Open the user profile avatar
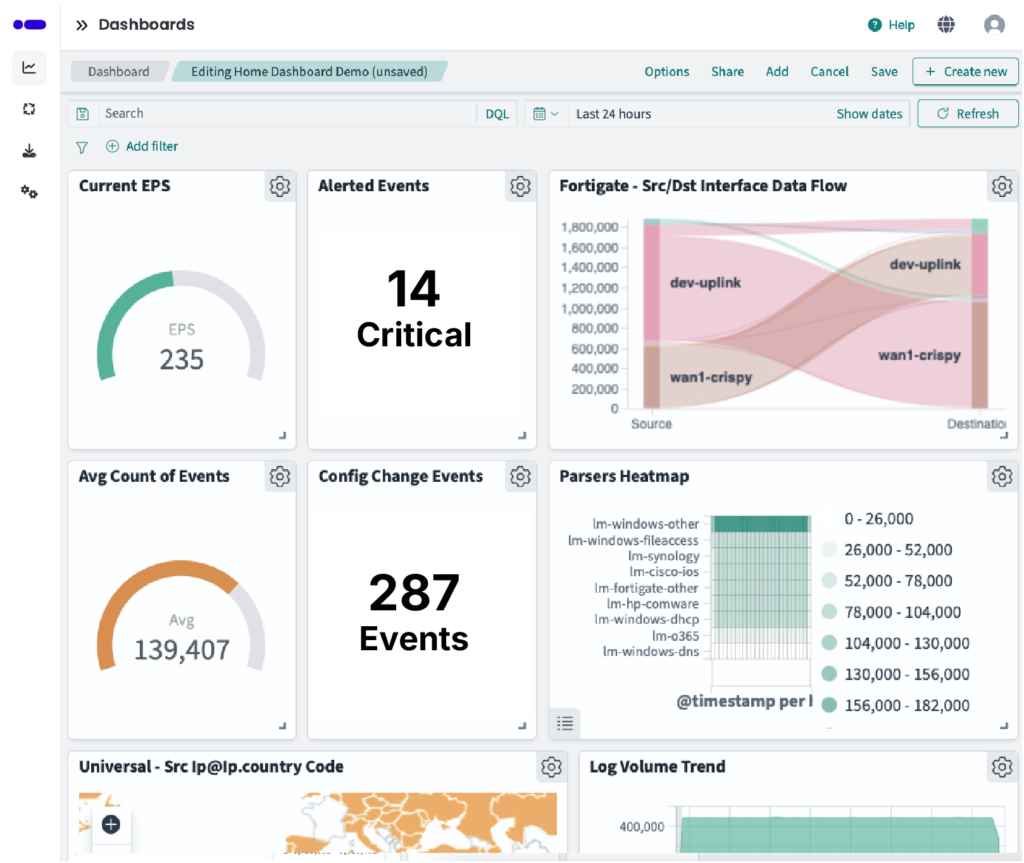1024x863 pixels. (994, 25)
